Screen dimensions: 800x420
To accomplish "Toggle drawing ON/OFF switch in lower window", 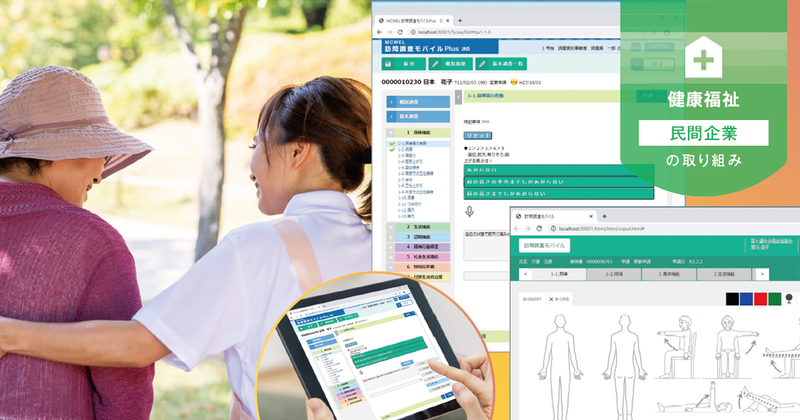I will pyautogui.click(x=531, y=300).
